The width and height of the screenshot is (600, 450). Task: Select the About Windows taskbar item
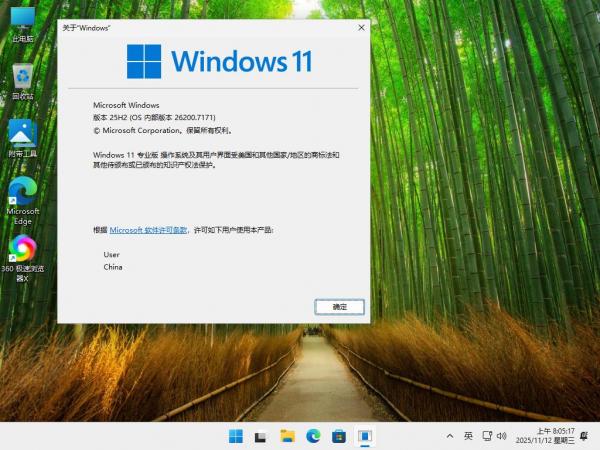tap(365, 436)
